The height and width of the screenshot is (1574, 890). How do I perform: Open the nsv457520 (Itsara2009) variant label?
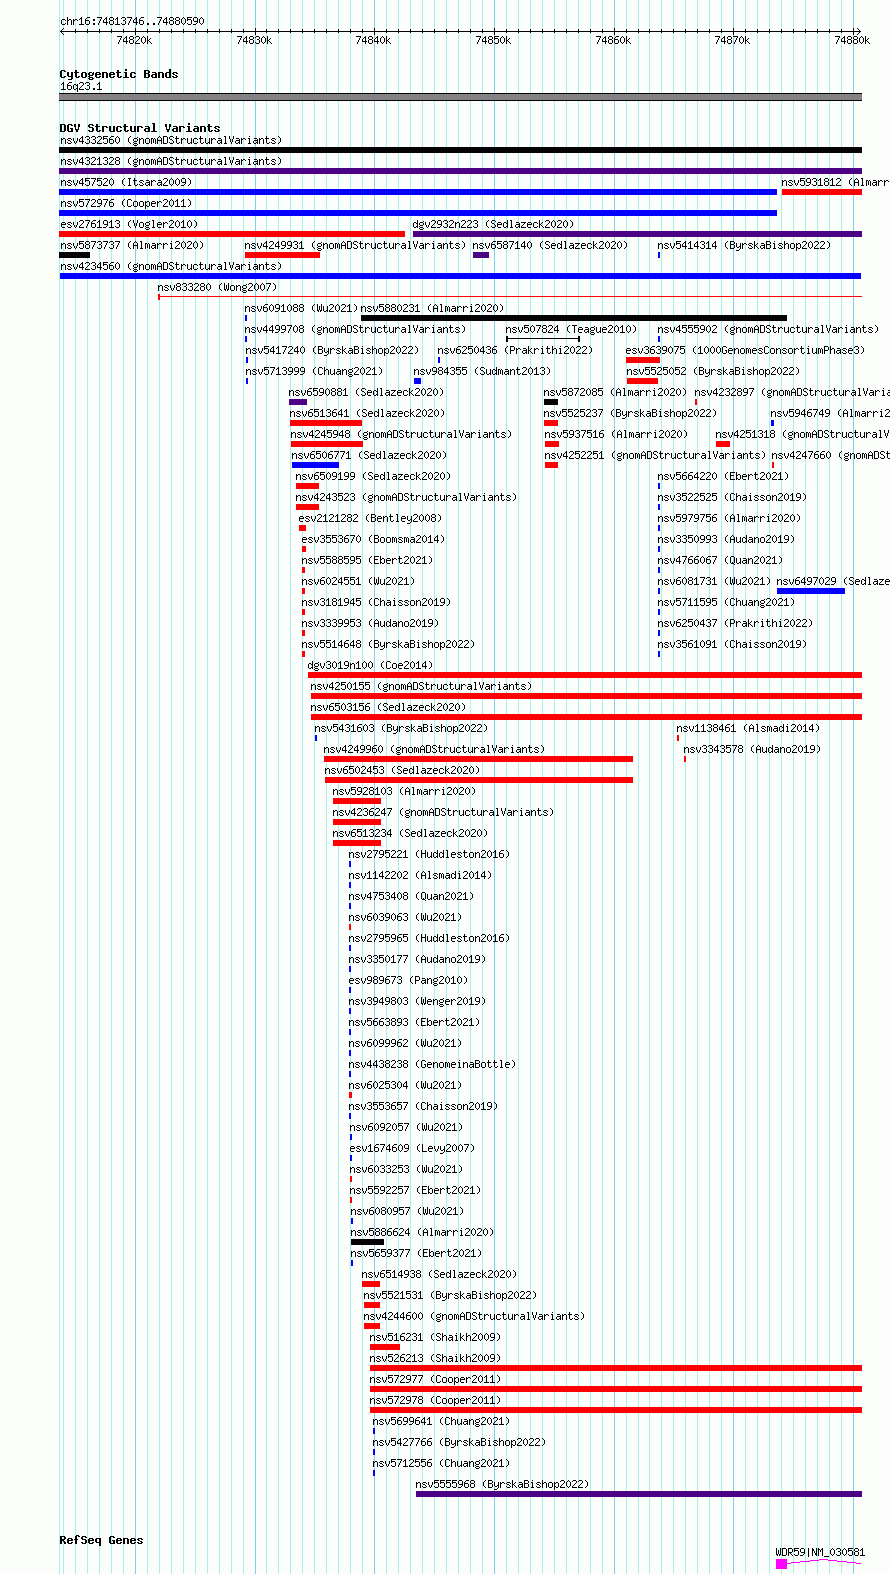126,182
